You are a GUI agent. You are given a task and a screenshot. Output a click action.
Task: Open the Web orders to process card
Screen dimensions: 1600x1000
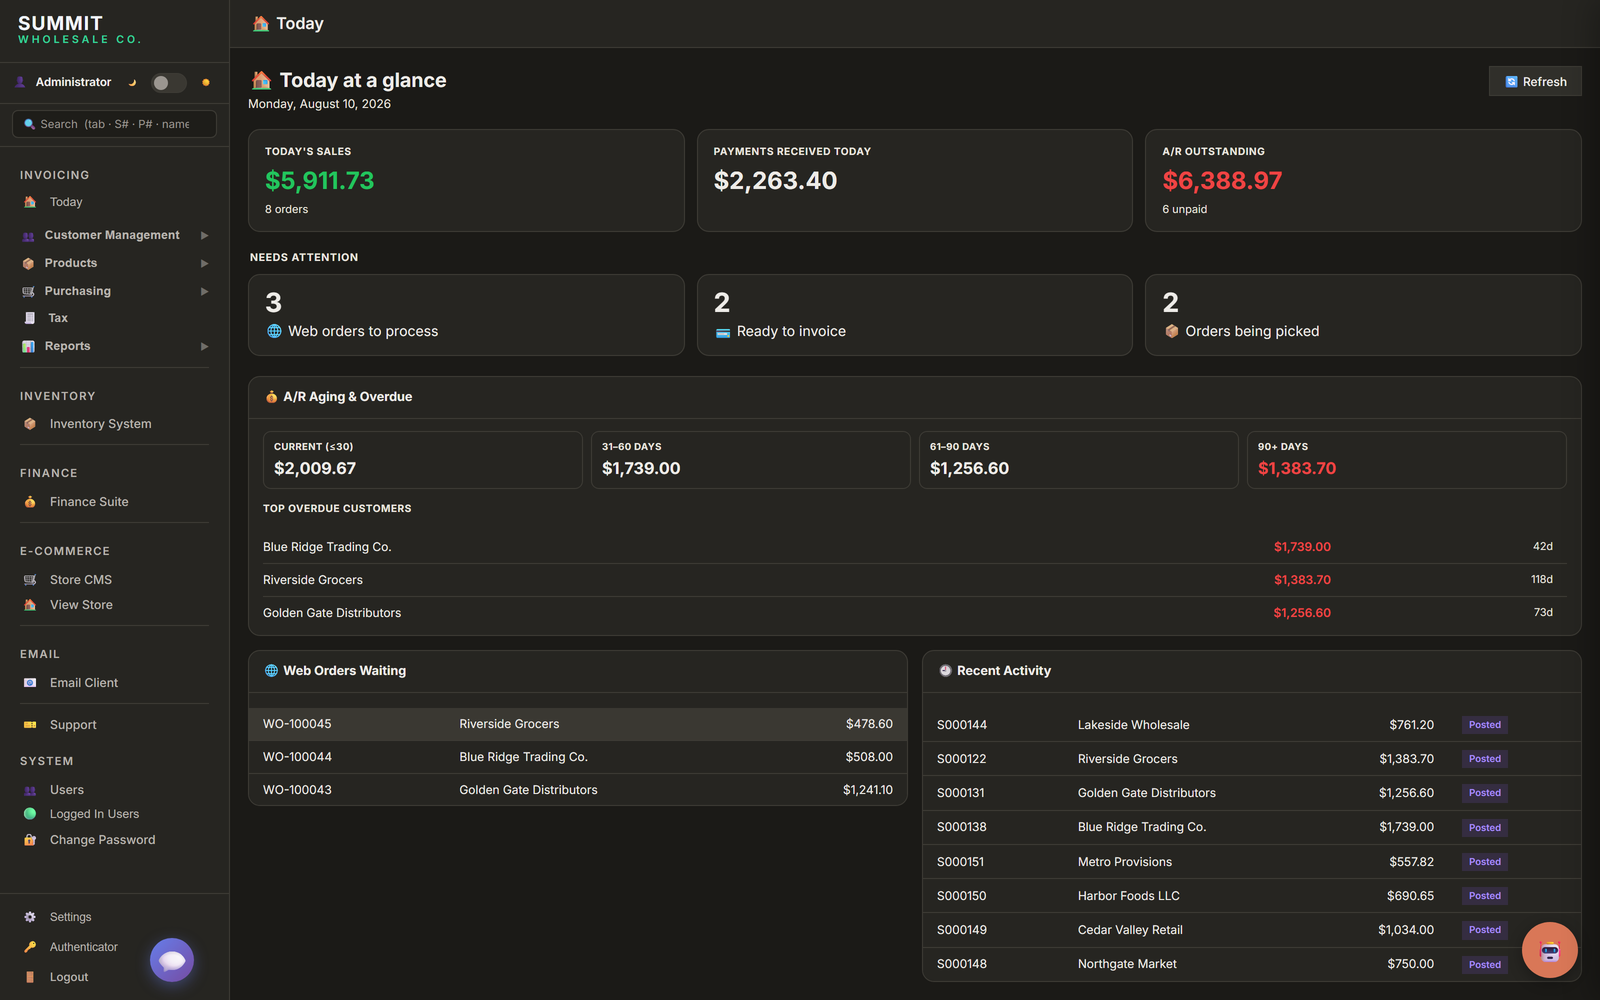[x=466, y=315]
